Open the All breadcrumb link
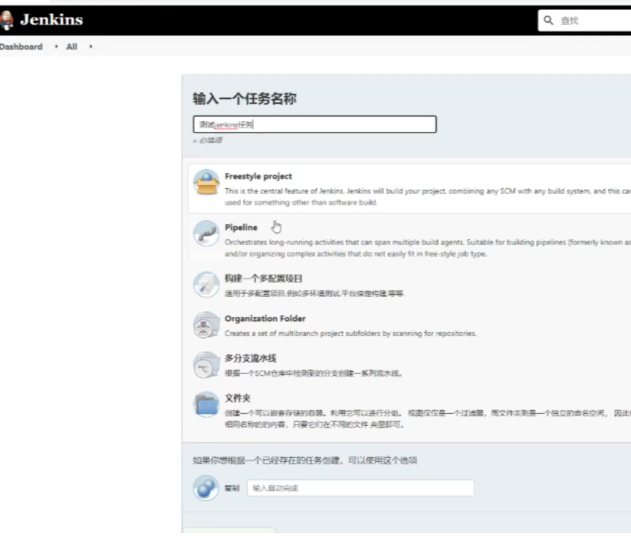The image size is (631, 541). click(x=72, y=47)
